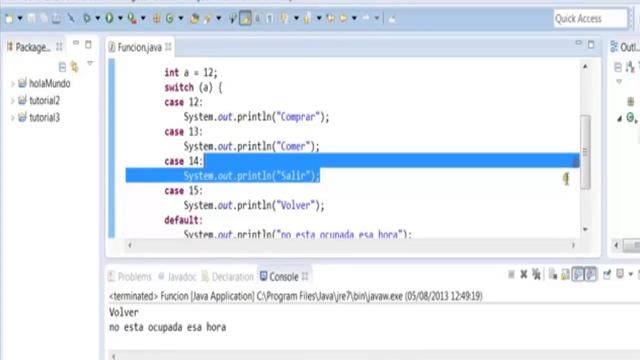Toggle Sort in Outline panel toolbar

pos(630,67)
